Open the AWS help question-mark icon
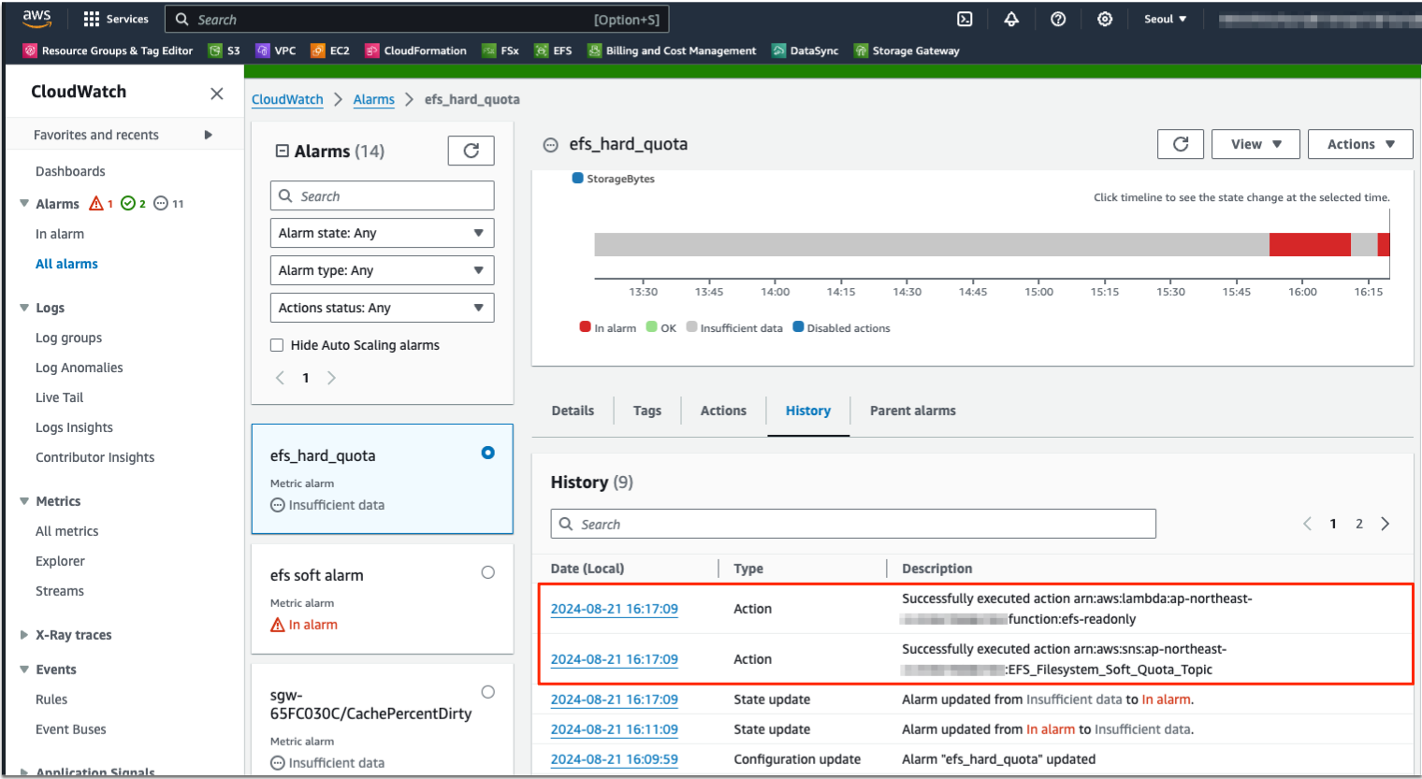Image resolution: width=1422 pixels, height=779 pixels. pos(1058,19)
